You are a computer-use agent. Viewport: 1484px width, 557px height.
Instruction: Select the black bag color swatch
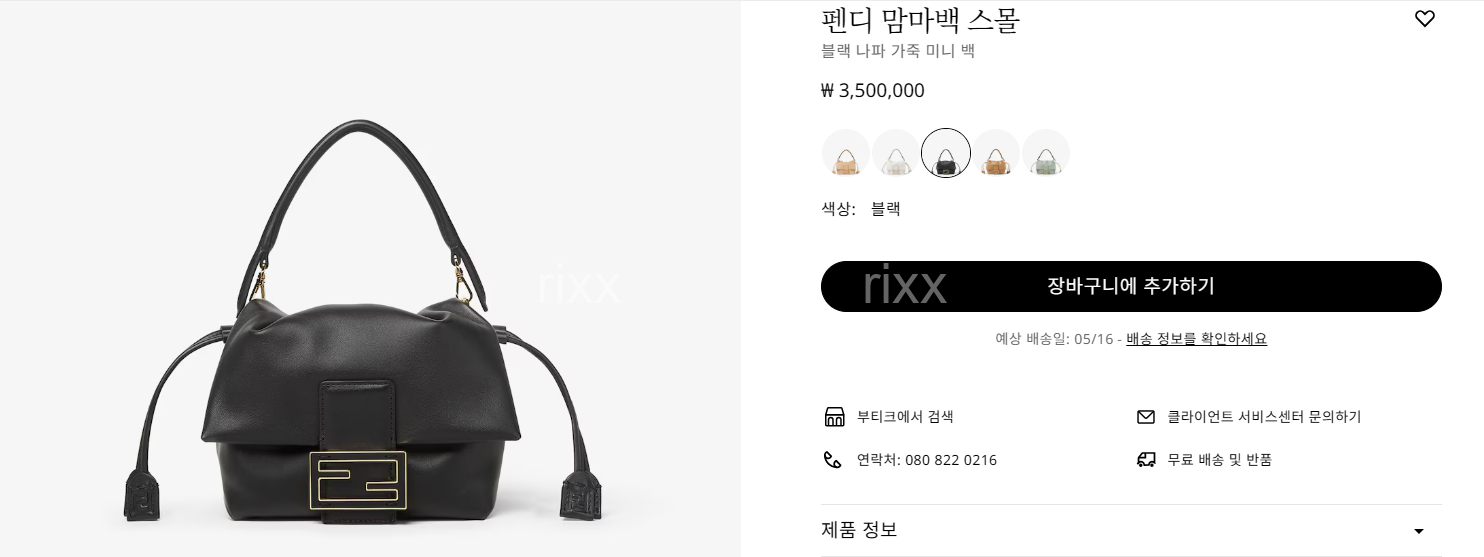(946, 154)
